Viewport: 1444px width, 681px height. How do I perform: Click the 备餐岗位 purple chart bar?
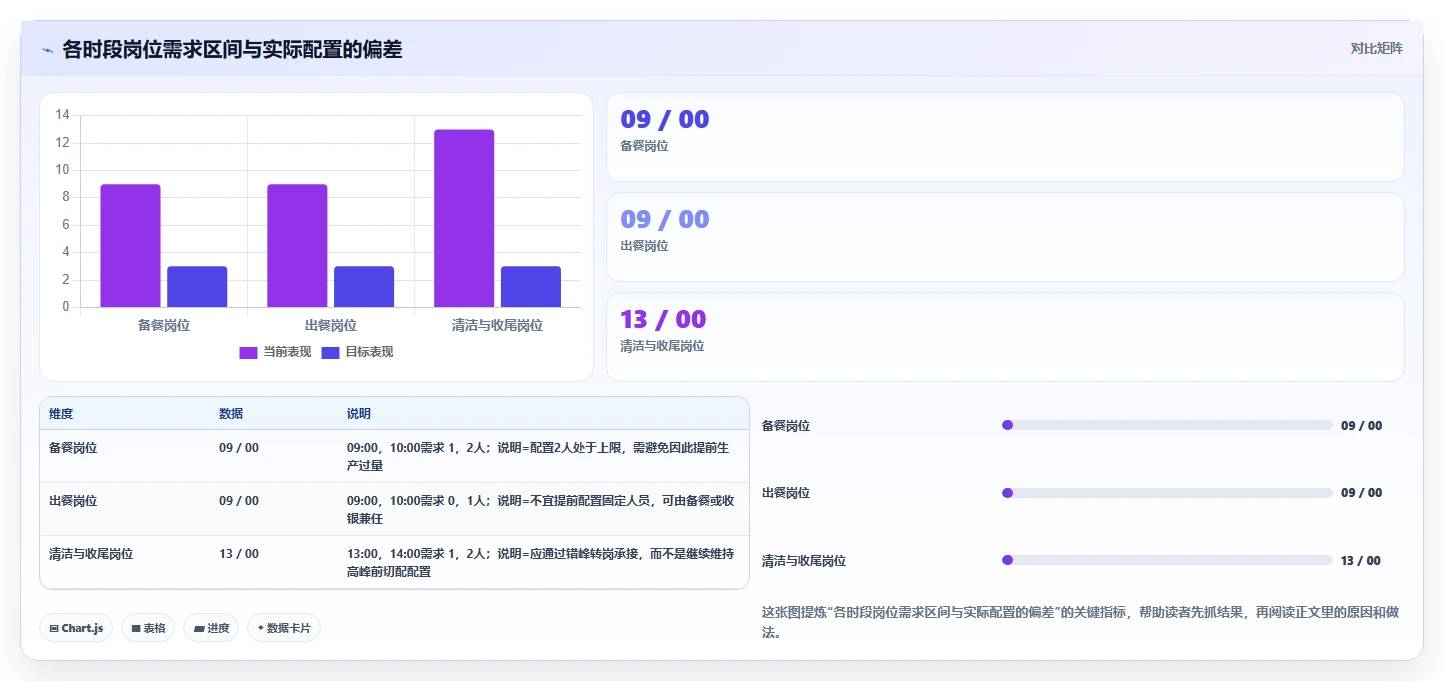coord(130,246)
